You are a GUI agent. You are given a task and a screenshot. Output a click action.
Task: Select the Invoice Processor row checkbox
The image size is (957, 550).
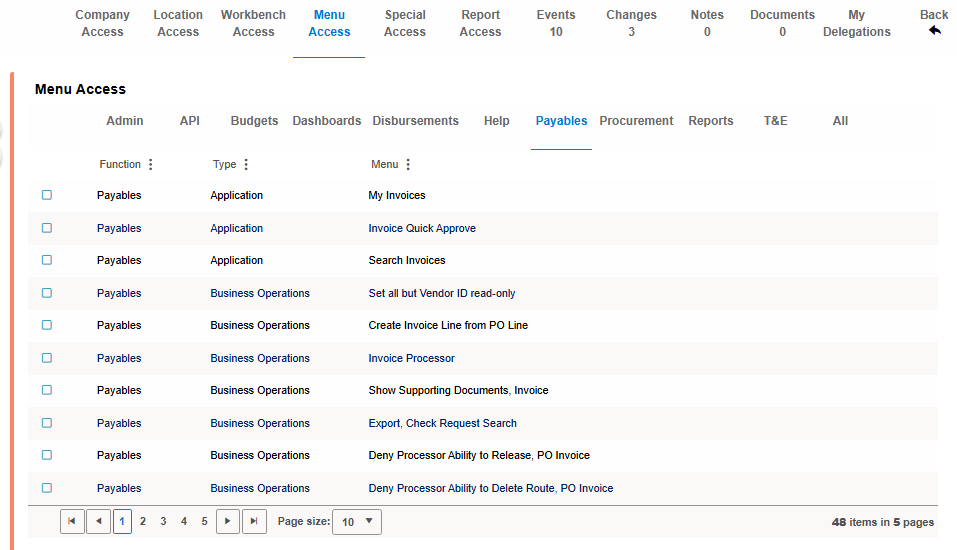point(47,358)
